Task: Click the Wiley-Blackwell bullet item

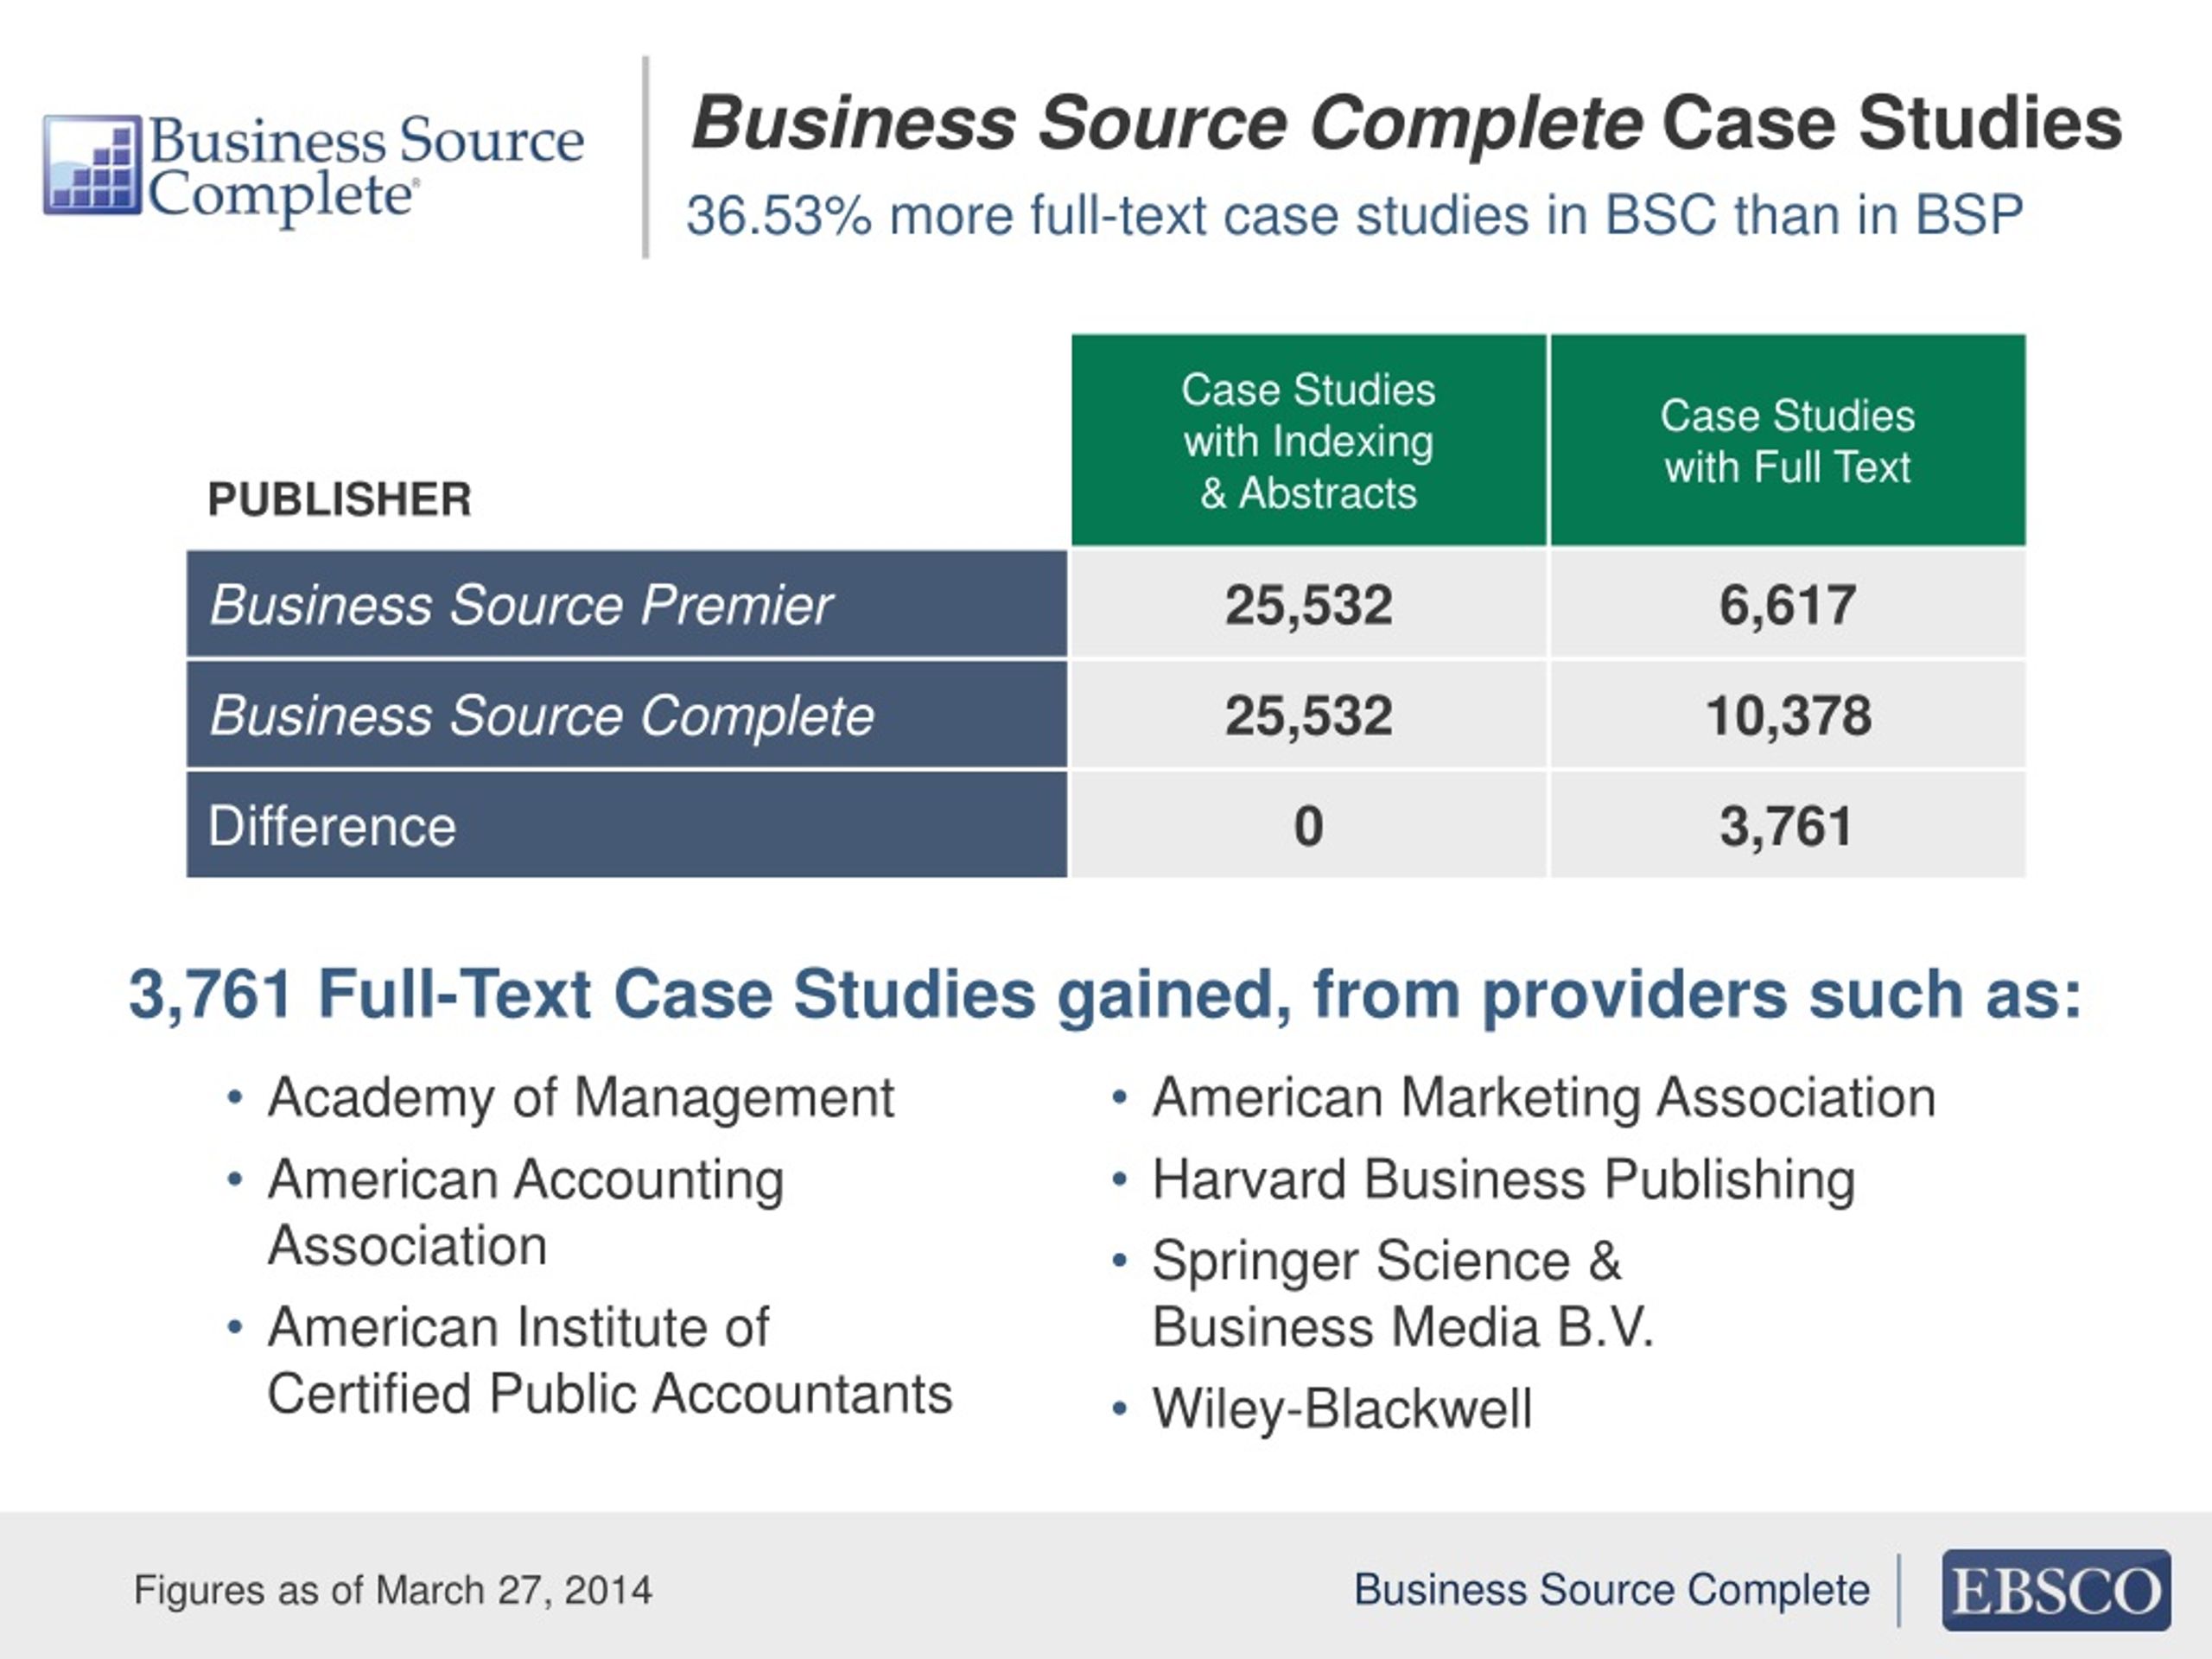Action: click(x=1341, y=1408)
